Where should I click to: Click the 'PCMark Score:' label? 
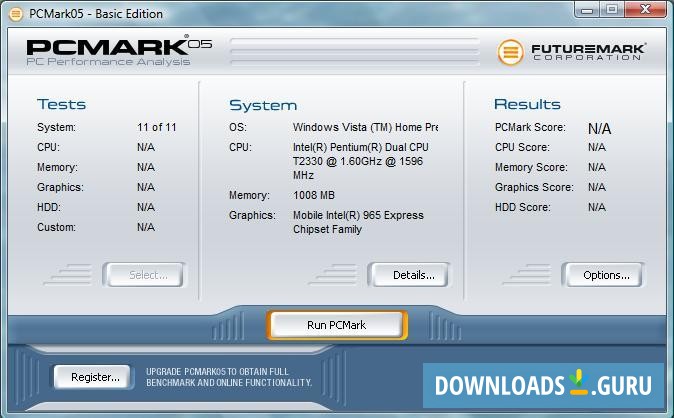530,127
